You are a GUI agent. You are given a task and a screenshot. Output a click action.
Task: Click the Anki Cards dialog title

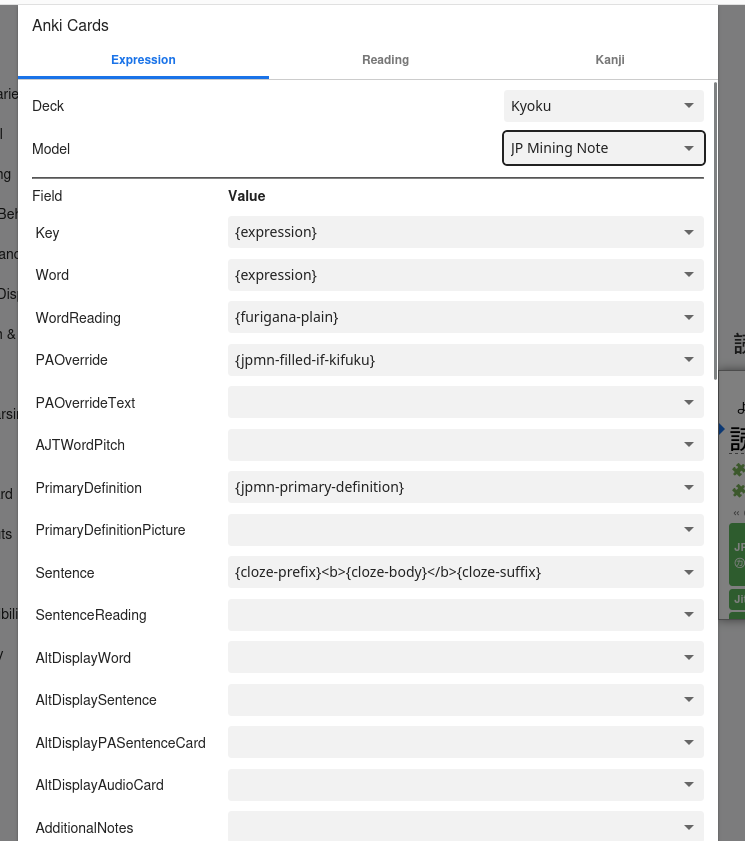coord(70,25)
